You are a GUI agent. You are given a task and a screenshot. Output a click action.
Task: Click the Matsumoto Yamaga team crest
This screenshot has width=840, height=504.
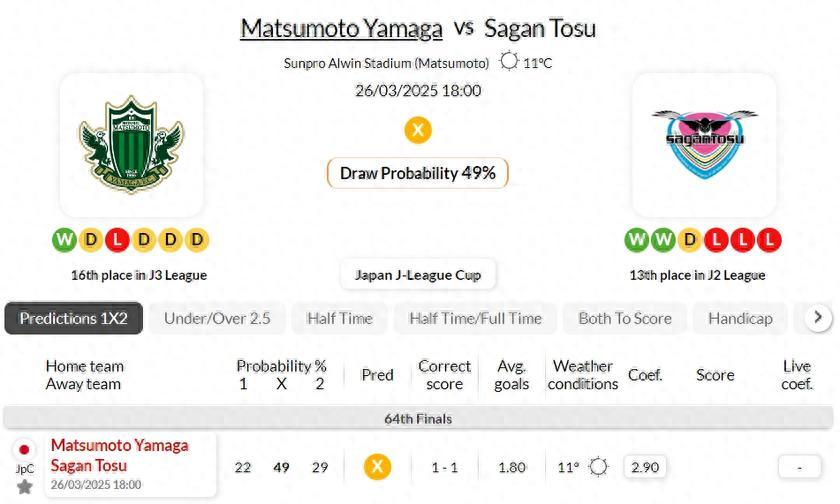coord(131,144)
